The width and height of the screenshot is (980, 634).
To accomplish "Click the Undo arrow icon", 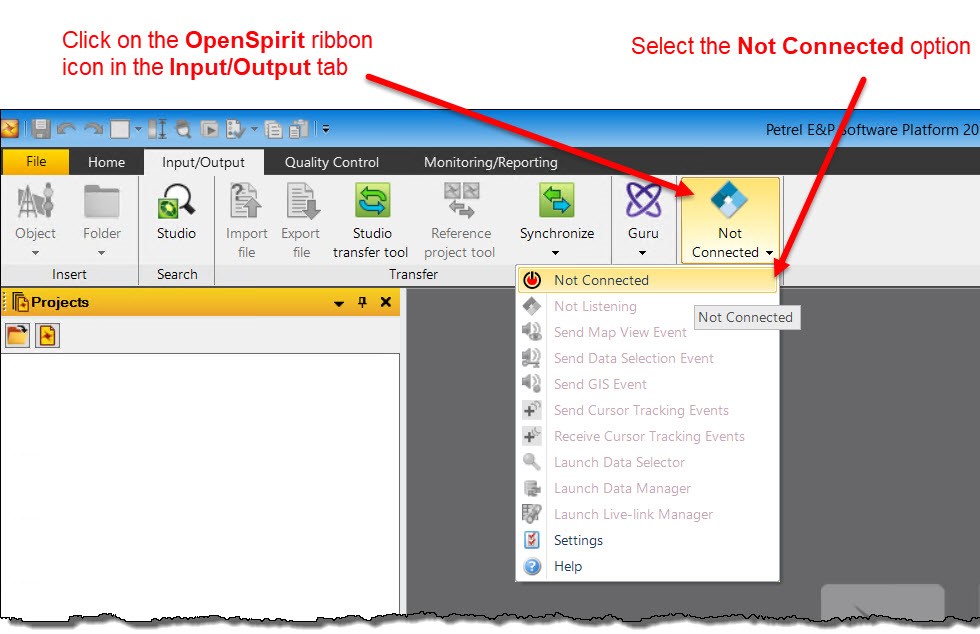I will tap(66, 129).
